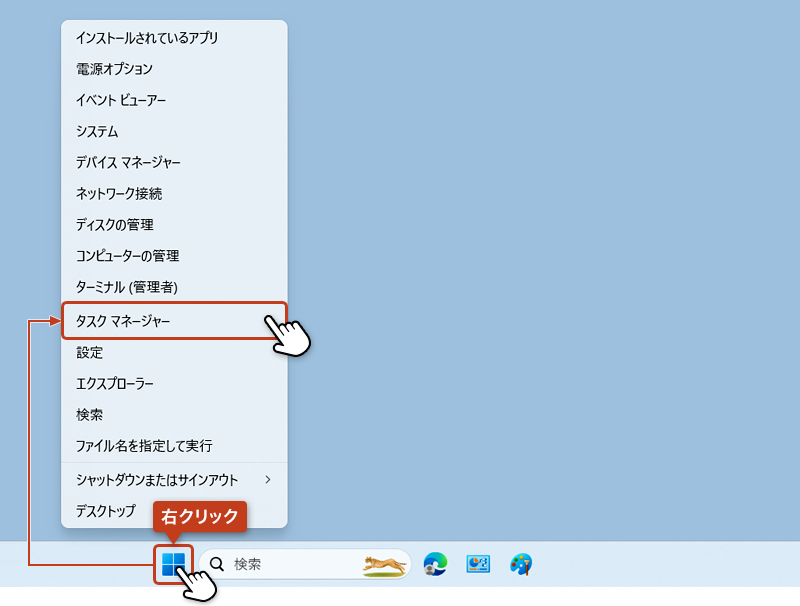Launch Paint from the taskbar

click(x=520, y=563)
